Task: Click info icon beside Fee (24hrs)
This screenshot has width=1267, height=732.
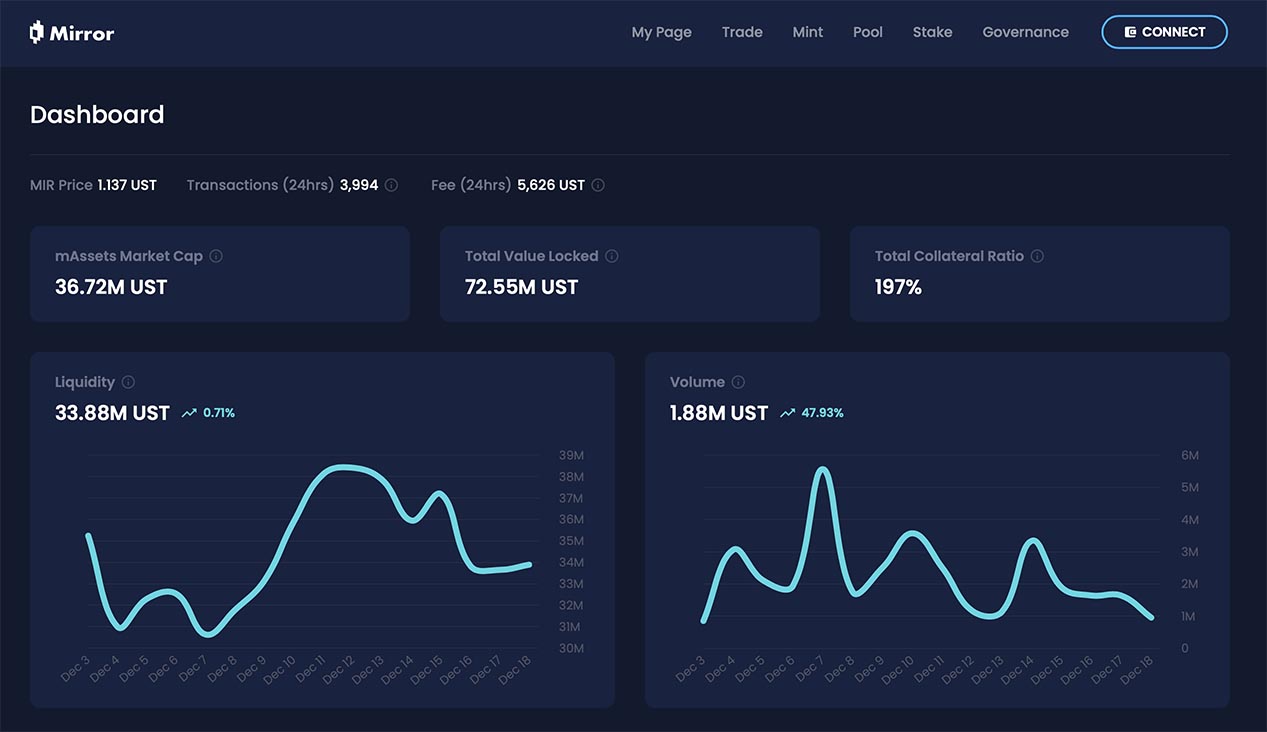Action: 598,185
